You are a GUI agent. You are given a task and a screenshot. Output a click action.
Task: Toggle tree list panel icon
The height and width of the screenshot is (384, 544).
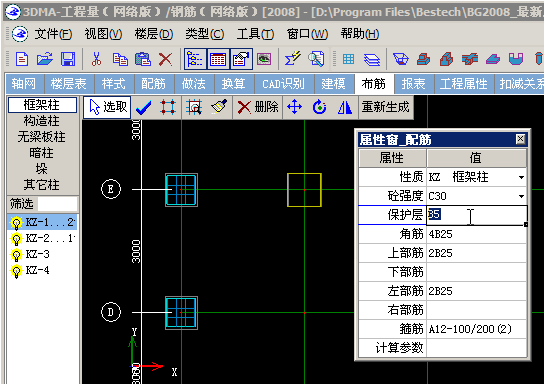[x=195, y=59]
